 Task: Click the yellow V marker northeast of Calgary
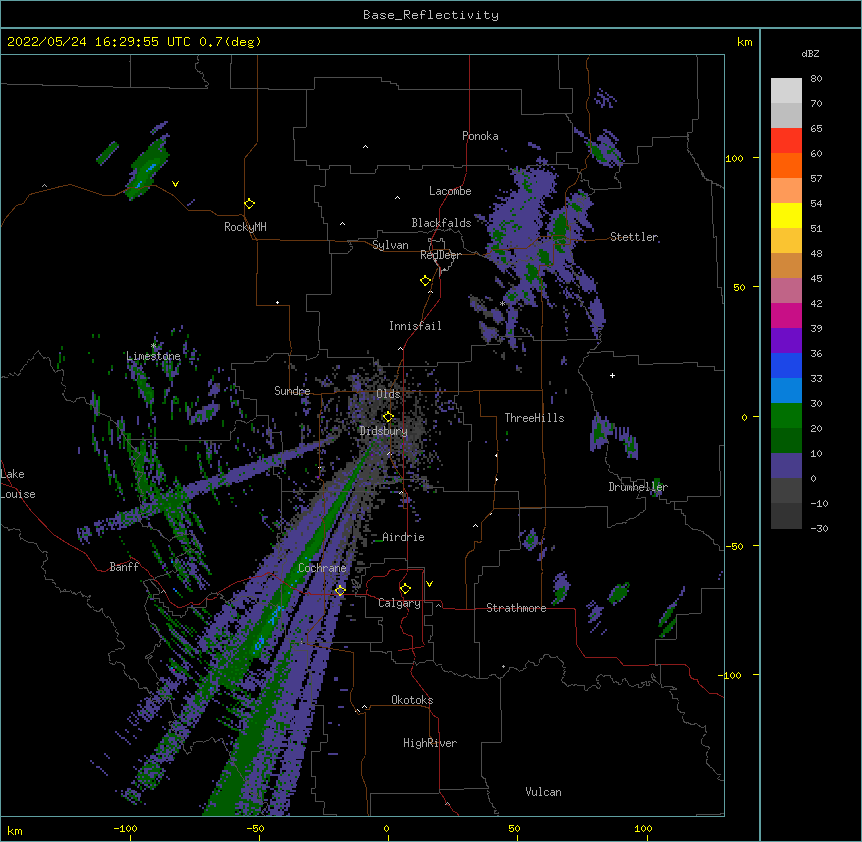(x=429, y=584)
